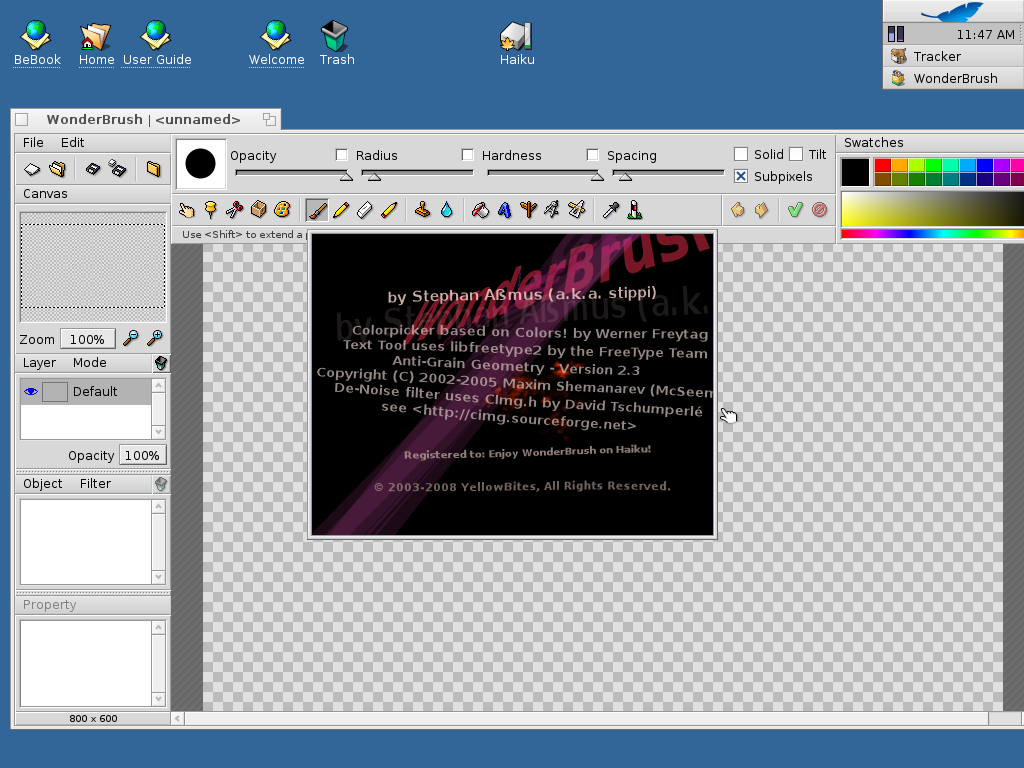Select the yellow pencil tool

point(341,210)
